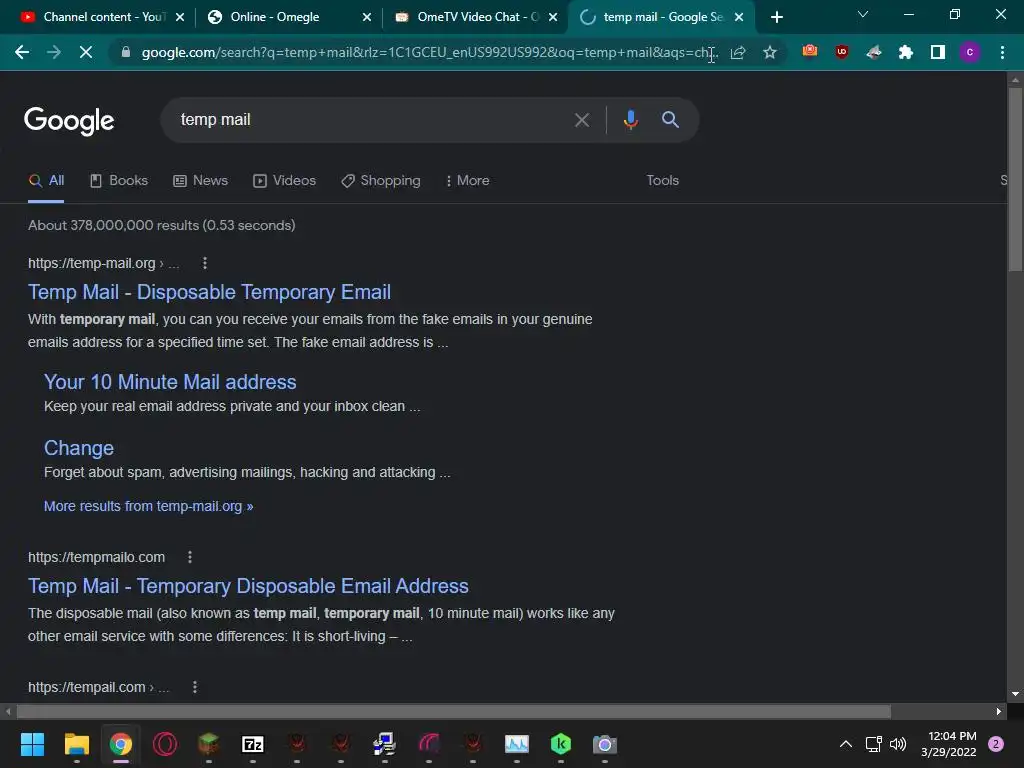Viewport: 1024px width, 768px height.
Task: Close the temp mail Google Search tab
Action: tap(739, 18)
